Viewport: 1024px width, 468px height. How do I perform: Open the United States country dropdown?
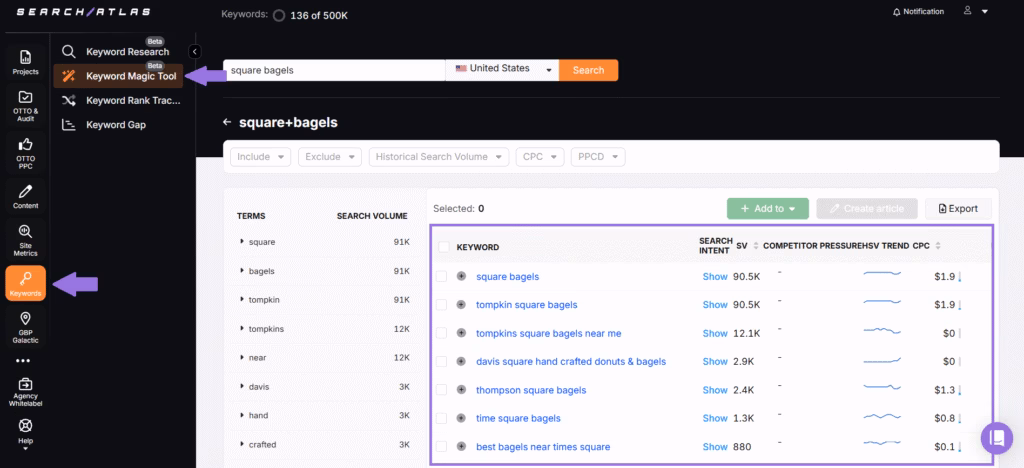[x=502, y=70]
